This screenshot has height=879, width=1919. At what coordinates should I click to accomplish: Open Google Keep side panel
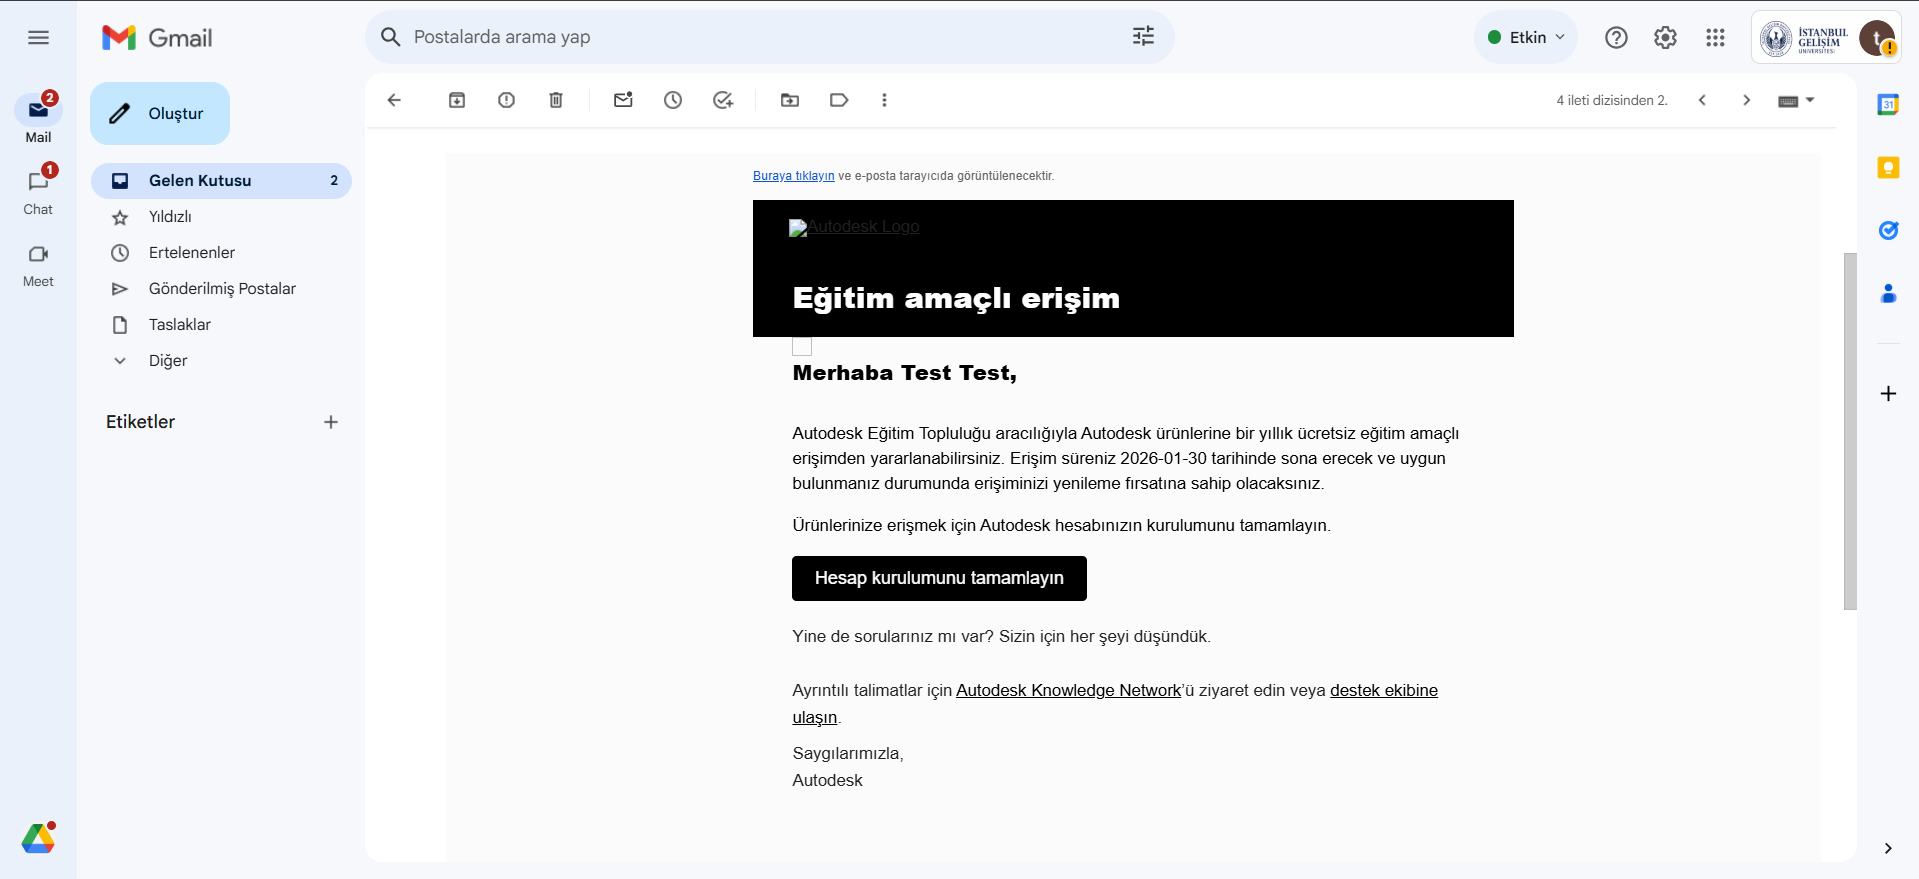1888,167
